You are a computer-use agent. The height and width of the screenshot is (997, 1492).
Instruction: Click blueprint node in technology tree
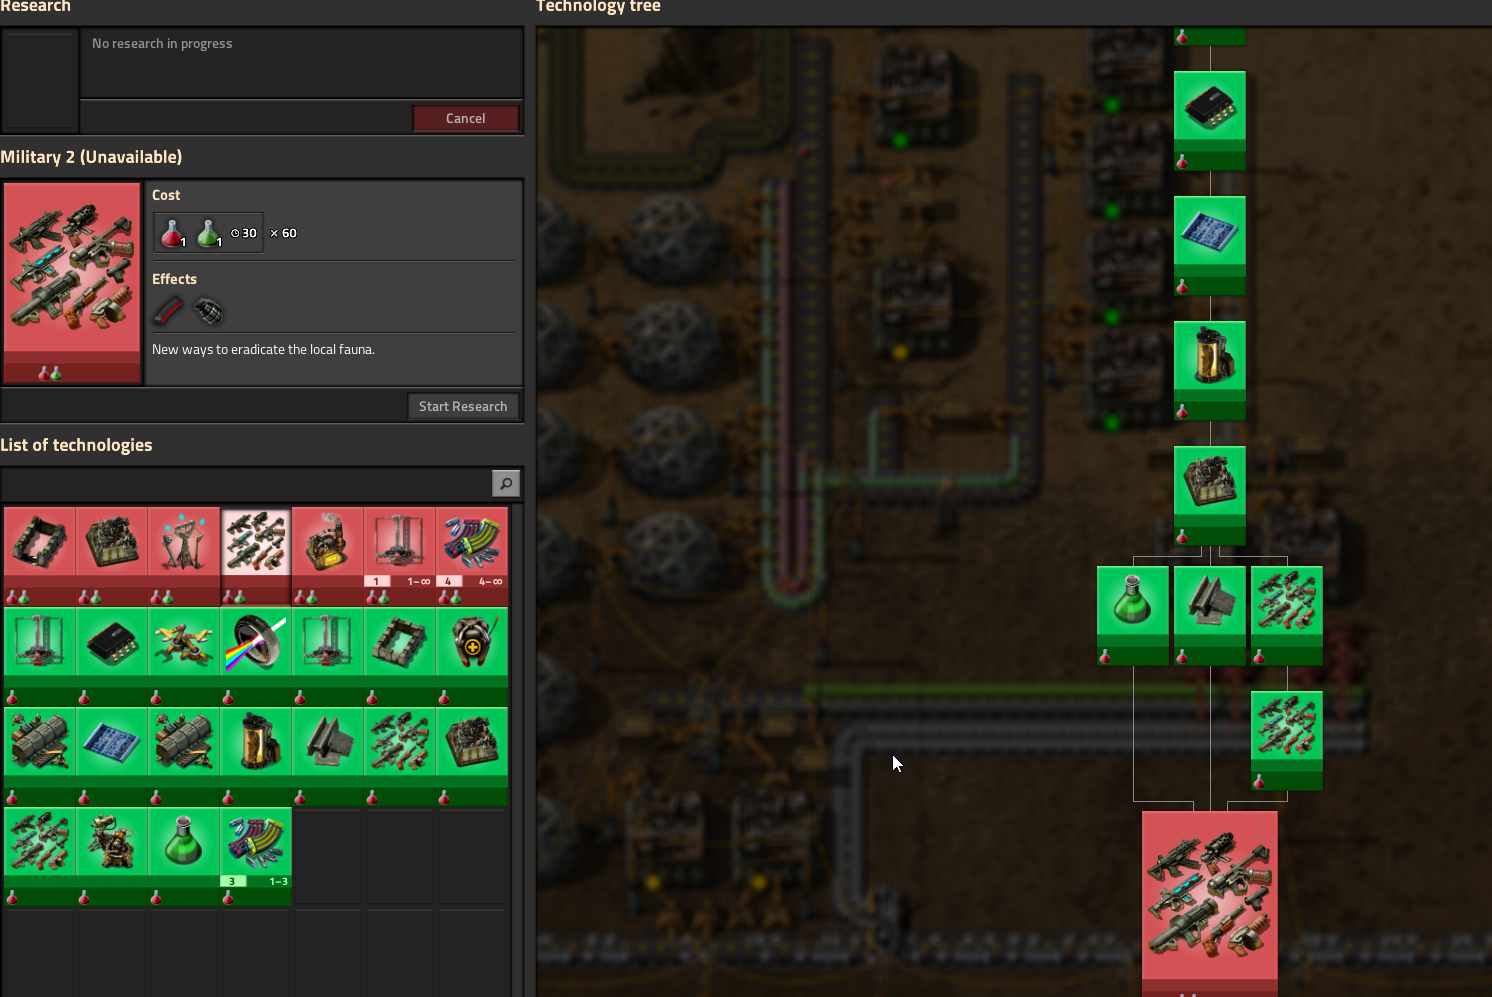point(1210,245)
